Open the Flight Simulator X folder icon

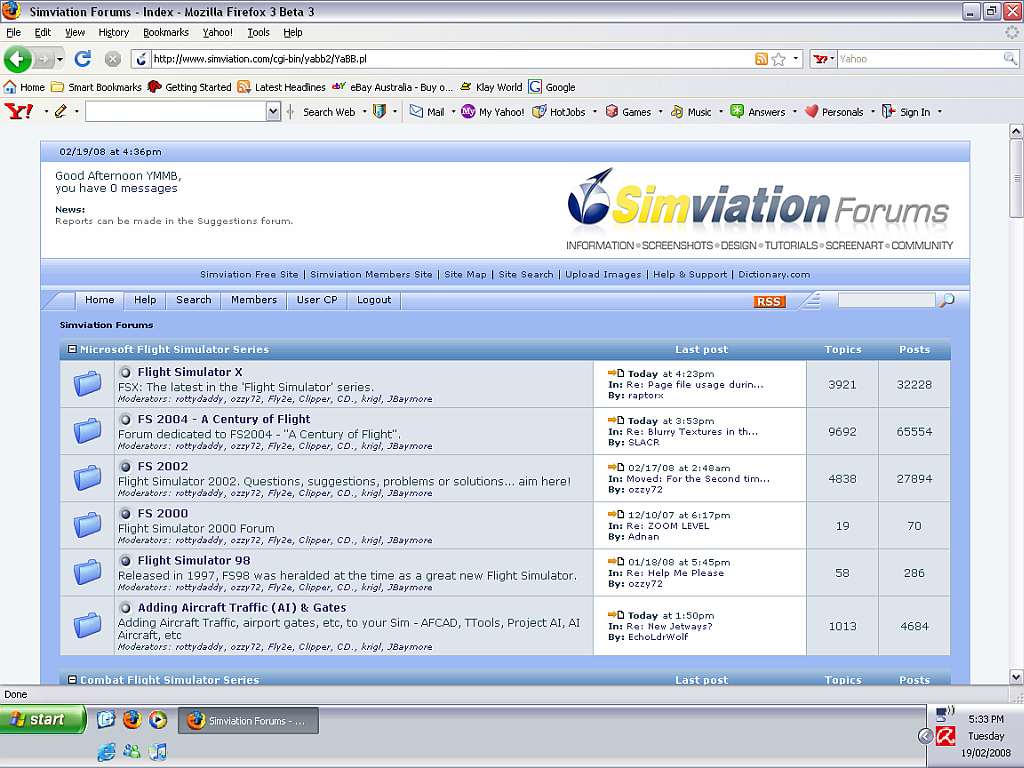click(x=88, y=384)
